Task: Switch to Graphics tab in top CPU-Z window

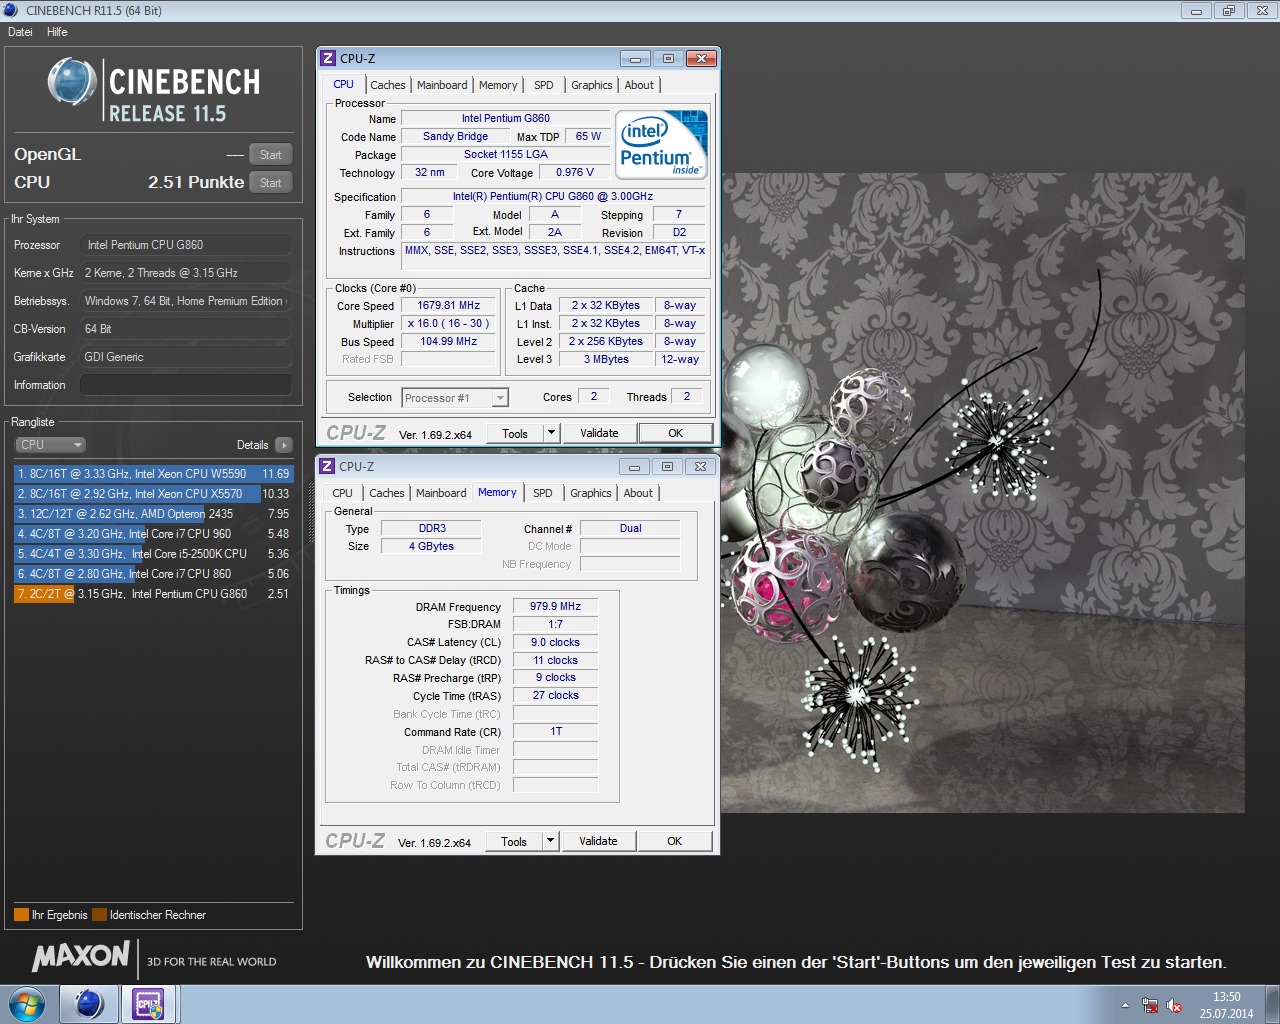Action: click(x=592, y=85)
